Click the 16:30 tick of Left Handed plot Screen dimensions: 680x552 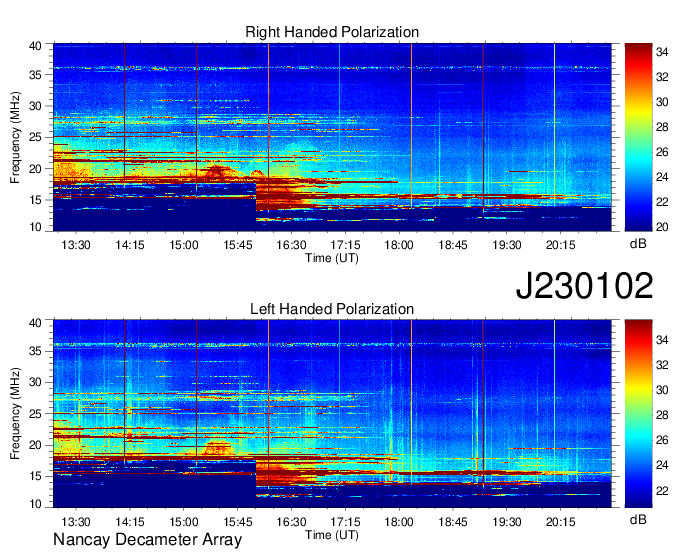click(291, 522)
